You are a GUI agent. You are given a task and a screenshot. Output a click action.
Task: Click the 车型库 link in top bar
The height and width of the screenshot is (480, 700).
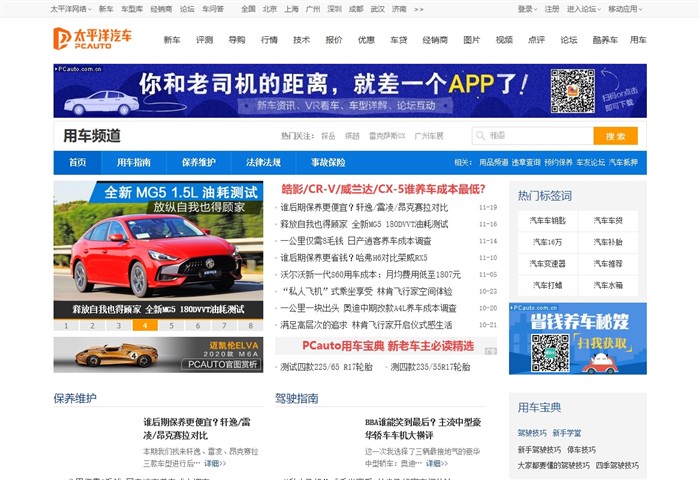132,9
